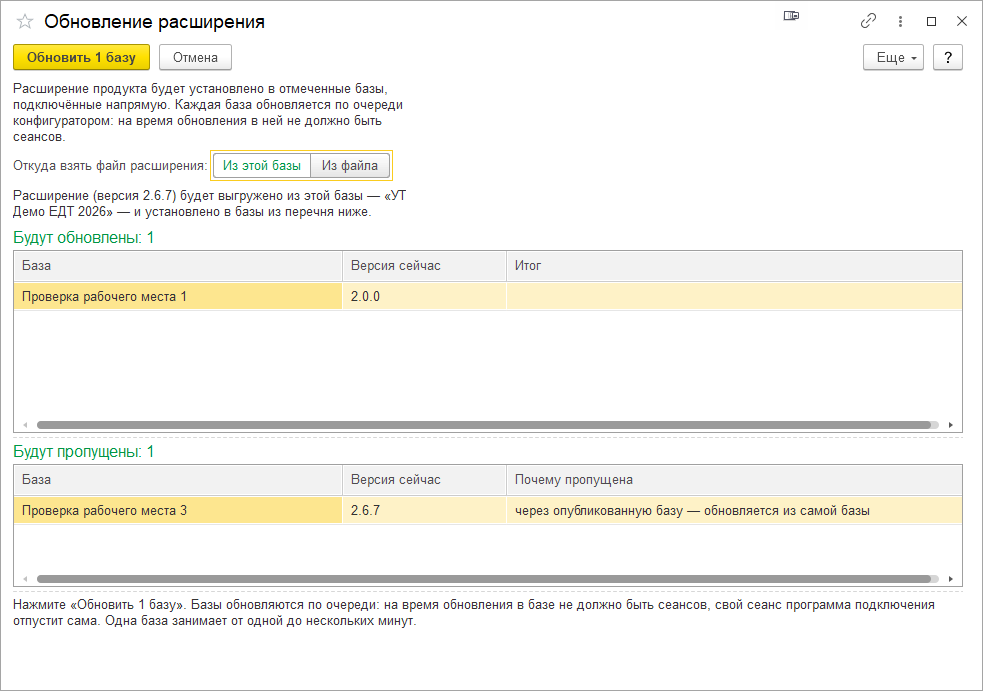Click the monitor icon in the title bar

click(791, 16)
